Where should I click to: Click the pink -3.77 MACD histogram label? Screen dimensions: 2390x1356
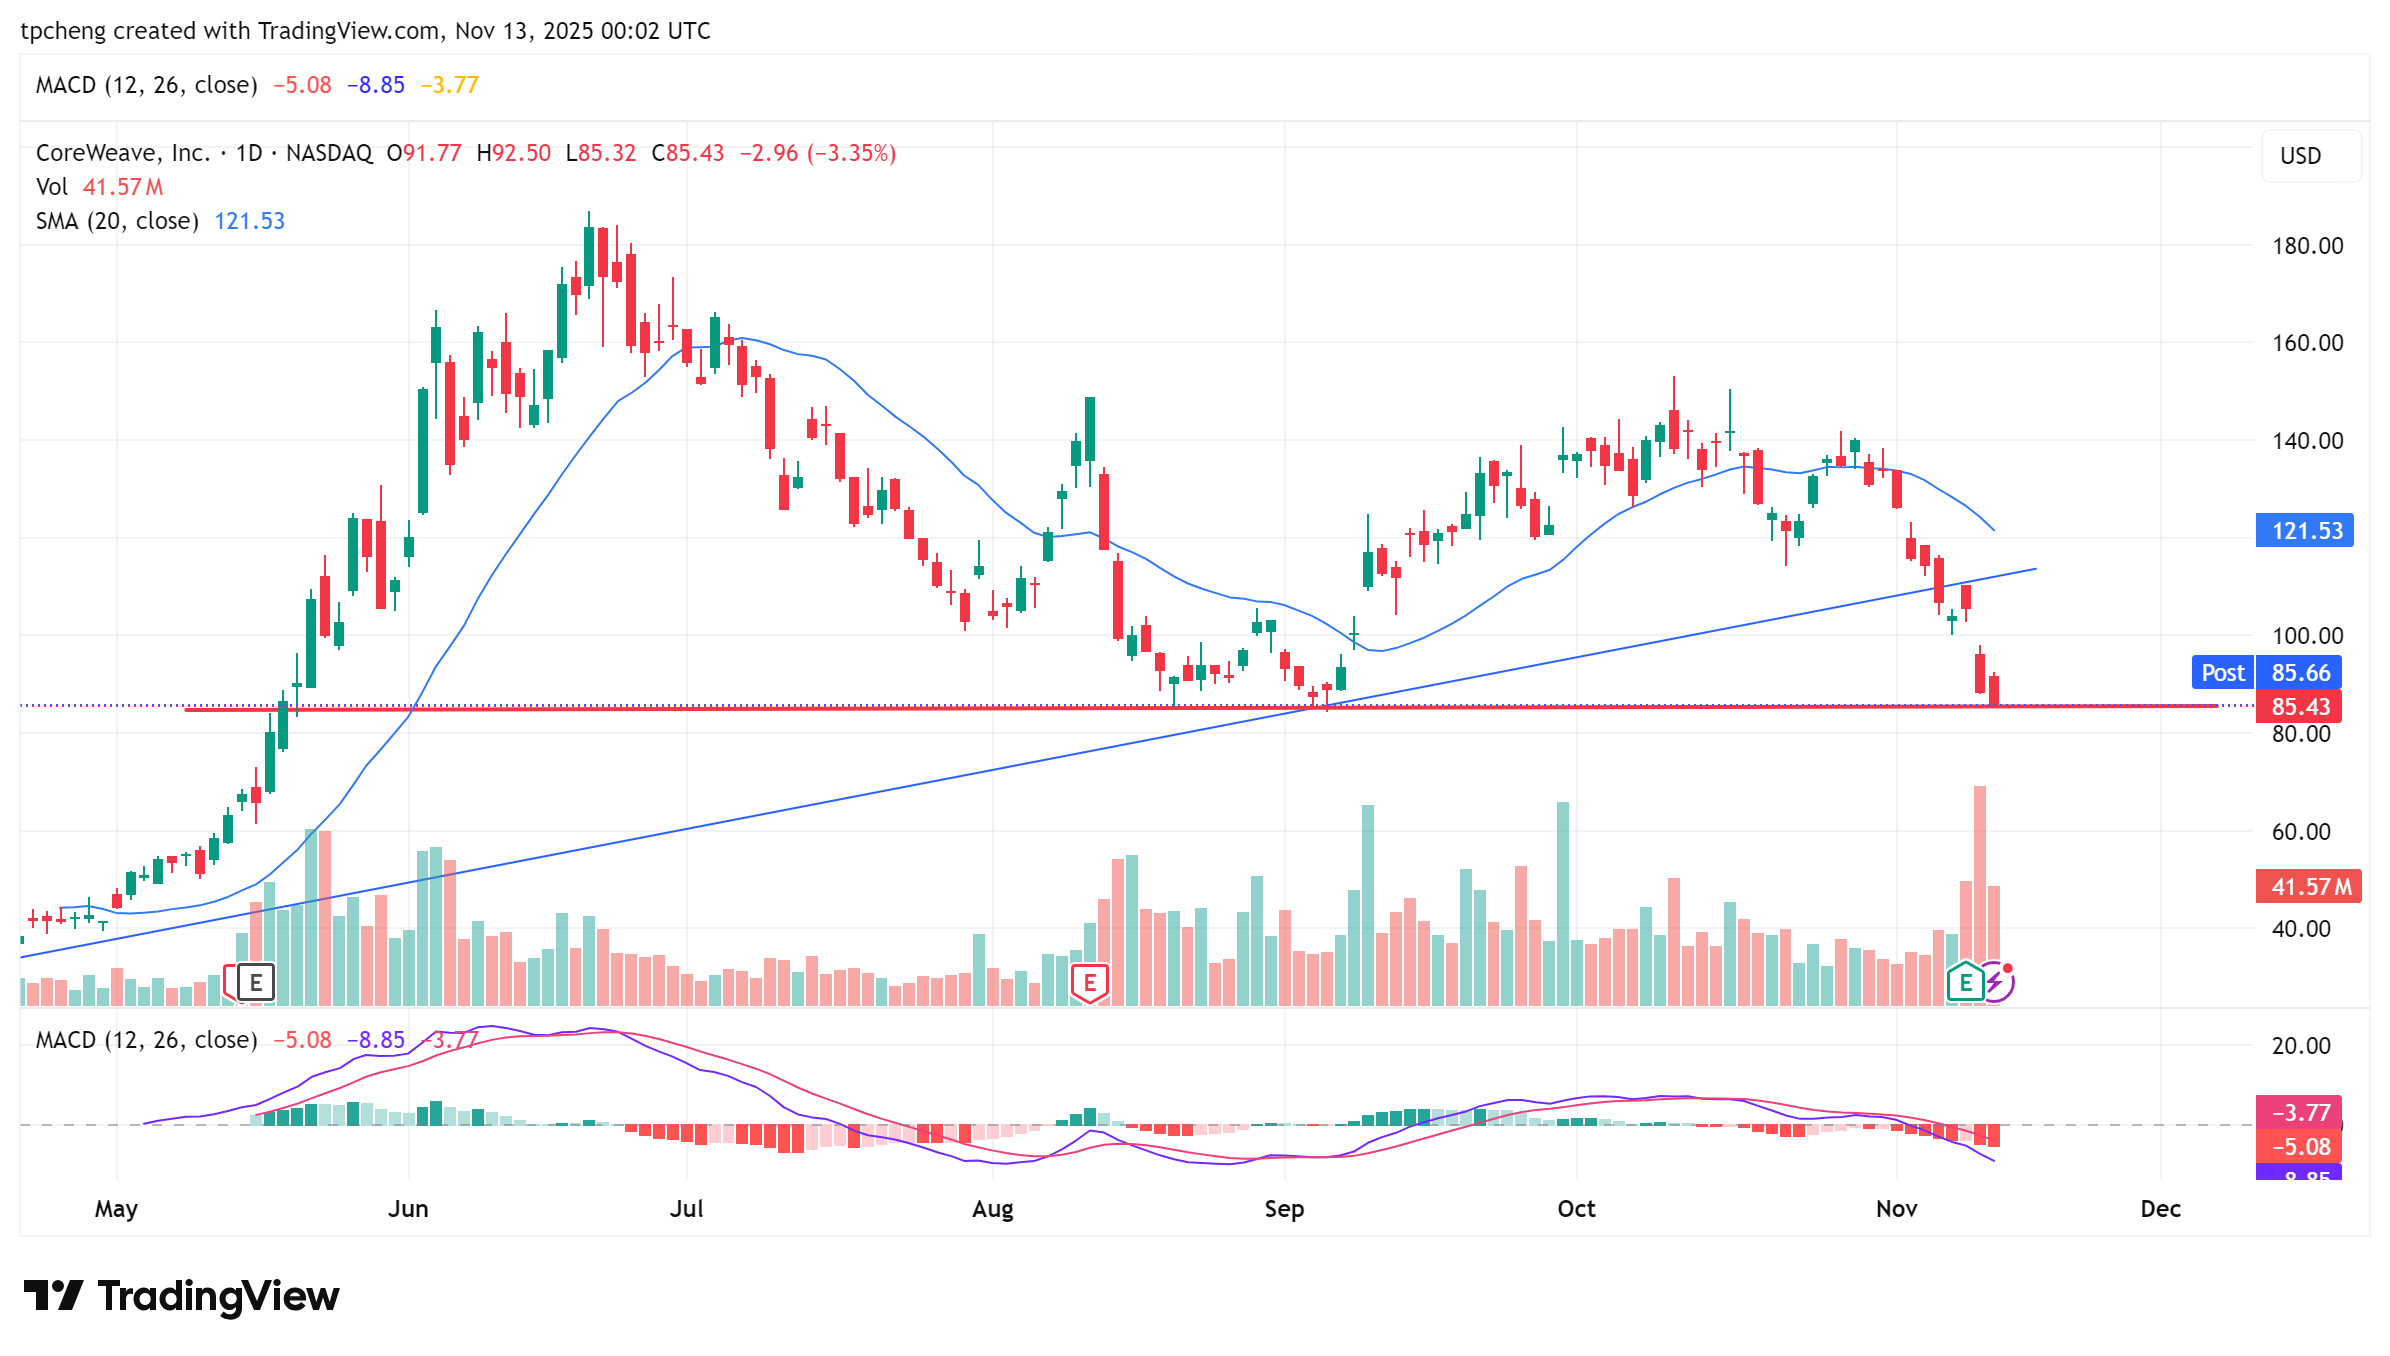(x=2299, y=1112)
